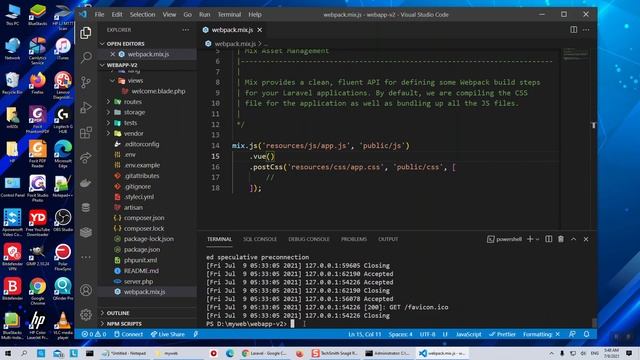Open the Go menu
640x360 pixels.
[x=187, y=14]
